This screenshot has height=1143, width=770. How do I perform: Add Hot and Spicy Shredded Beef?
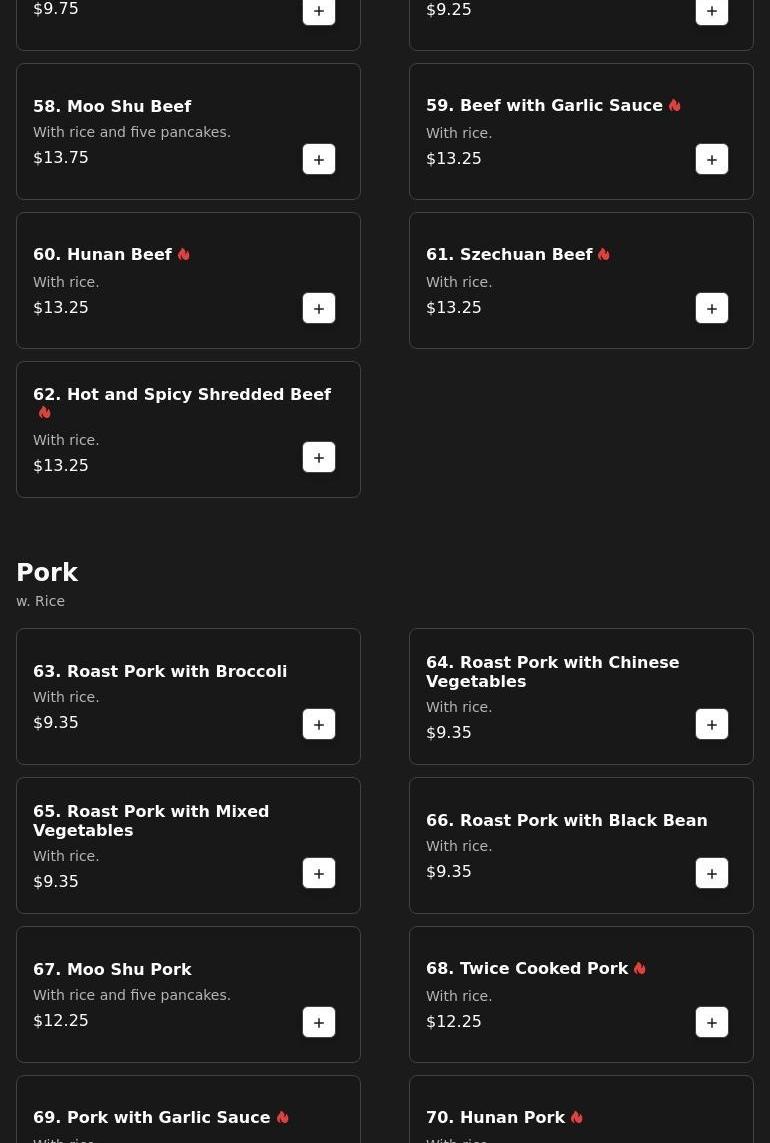[319, 457]
